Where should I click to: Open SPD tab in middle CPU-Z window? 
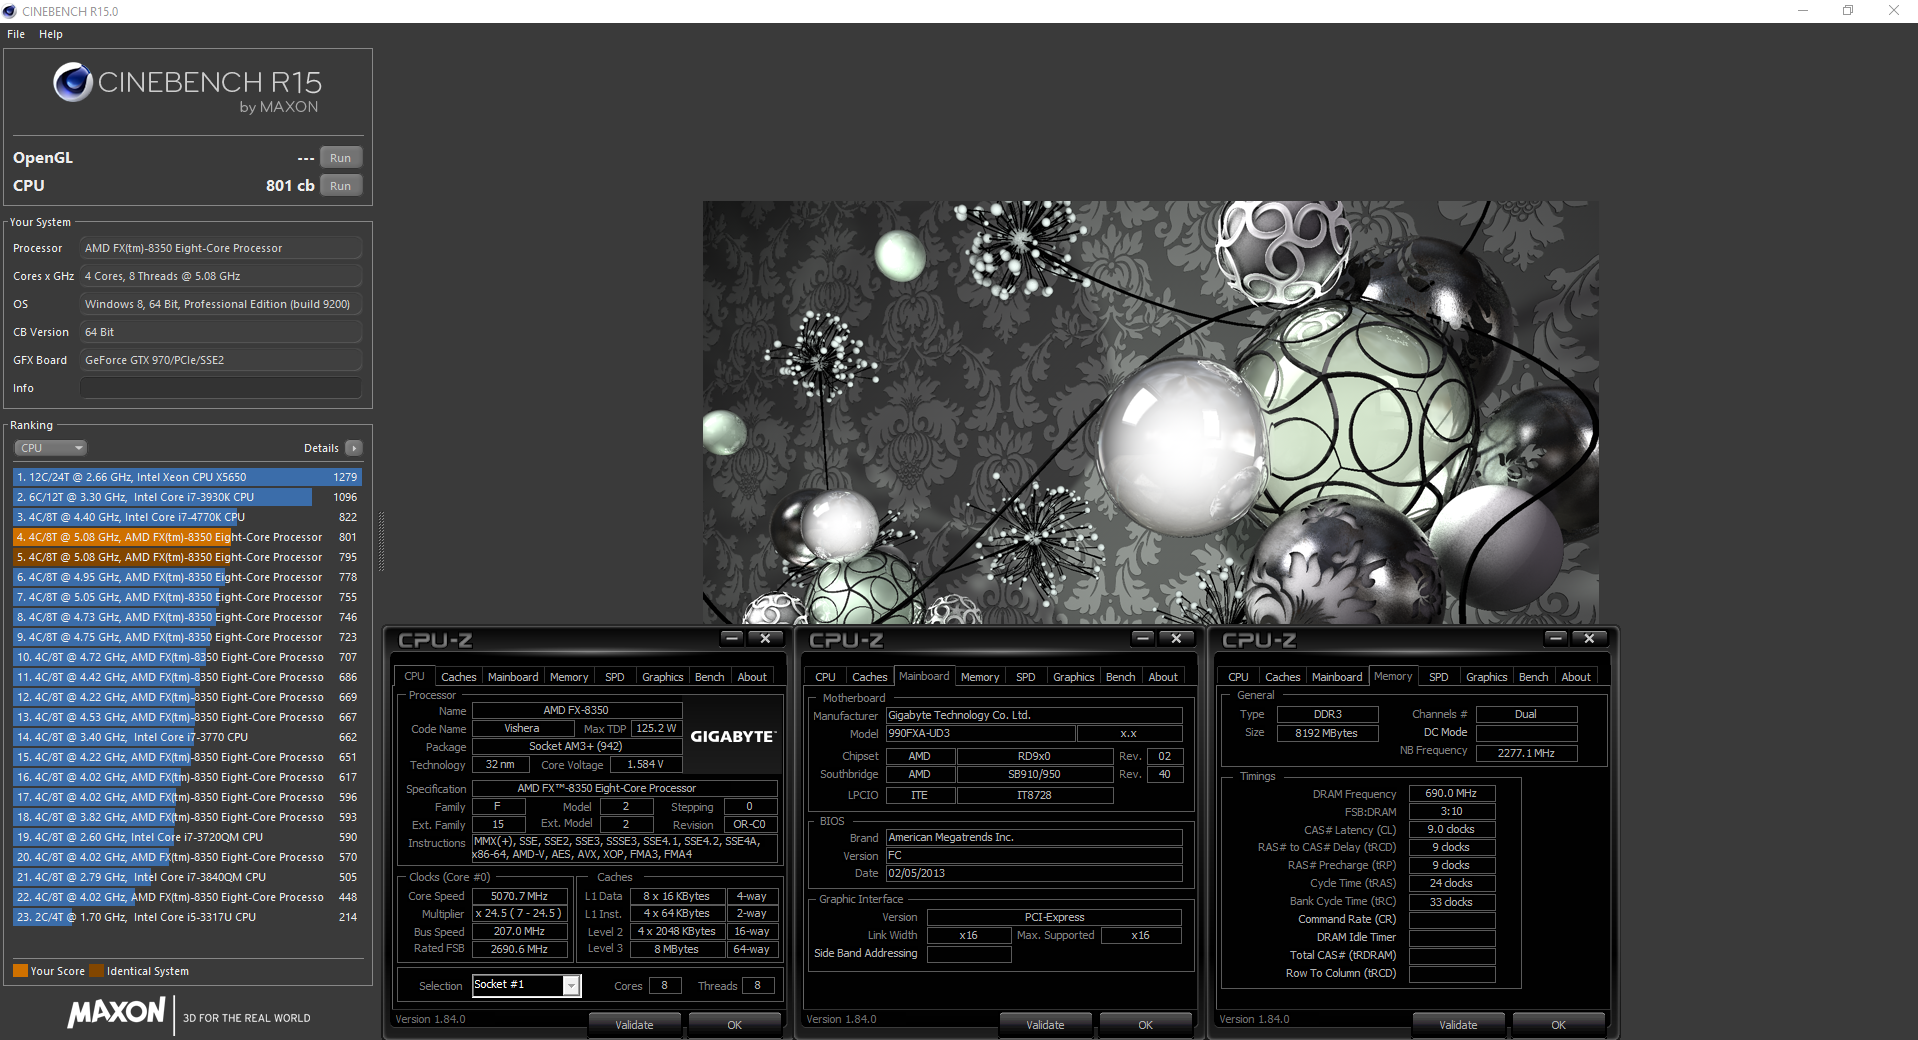point(1026,677)
